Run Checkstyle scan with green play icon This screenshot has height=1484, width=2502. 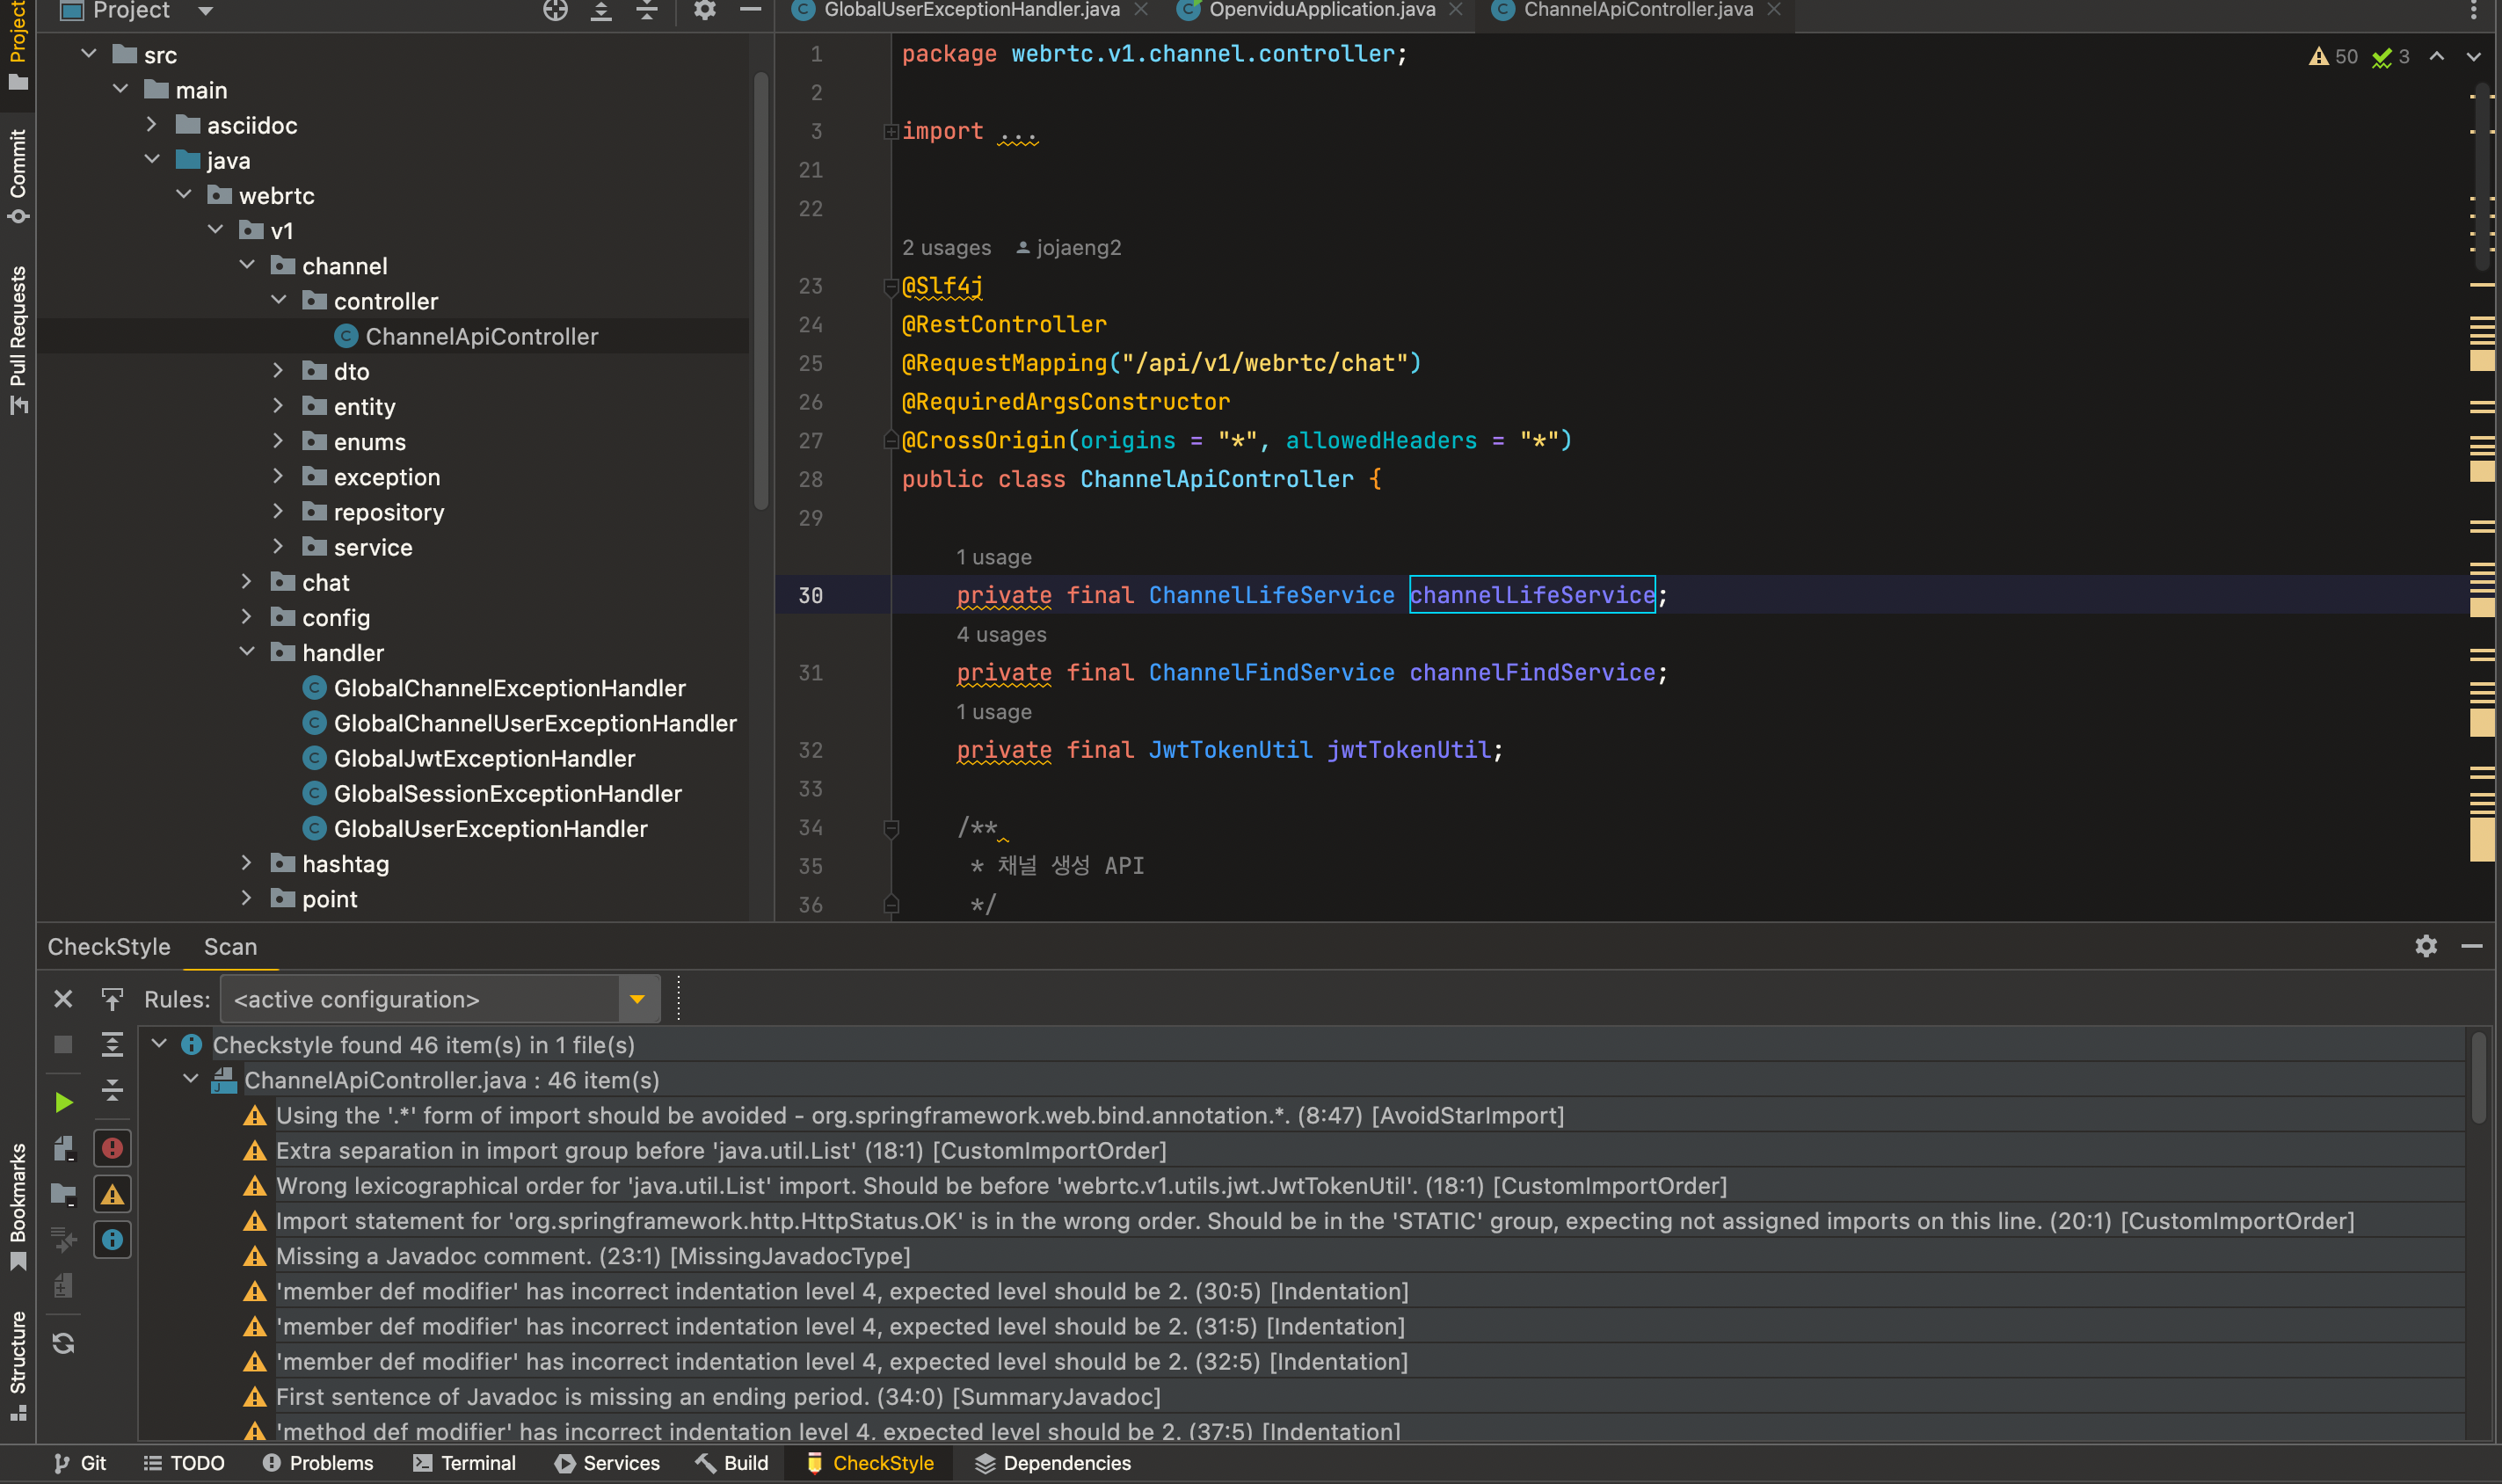[63, 1102]
